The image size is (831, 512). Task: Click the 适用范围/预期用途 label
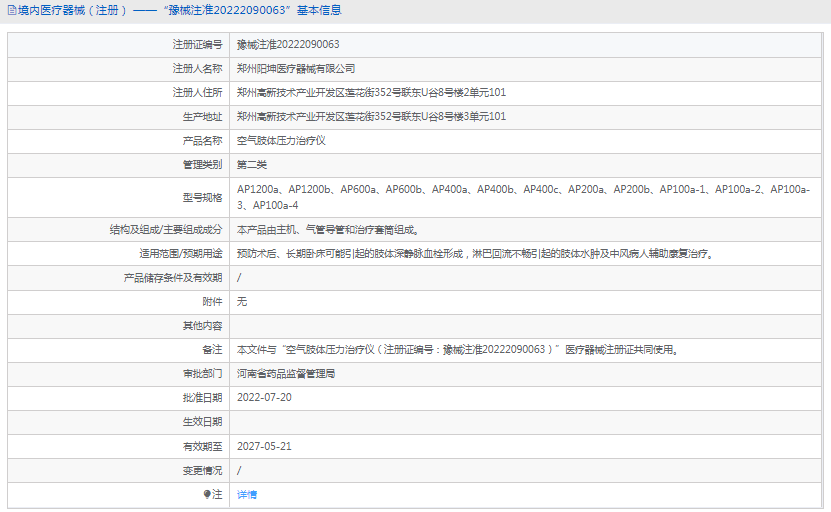181,254
